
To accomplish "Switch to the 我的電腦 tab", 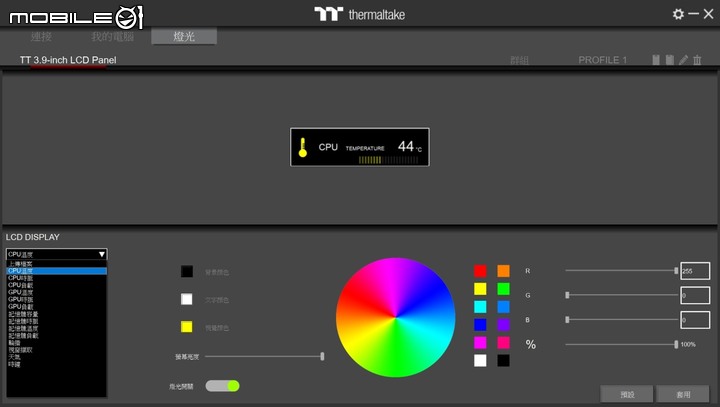I will tap(112, 36).
